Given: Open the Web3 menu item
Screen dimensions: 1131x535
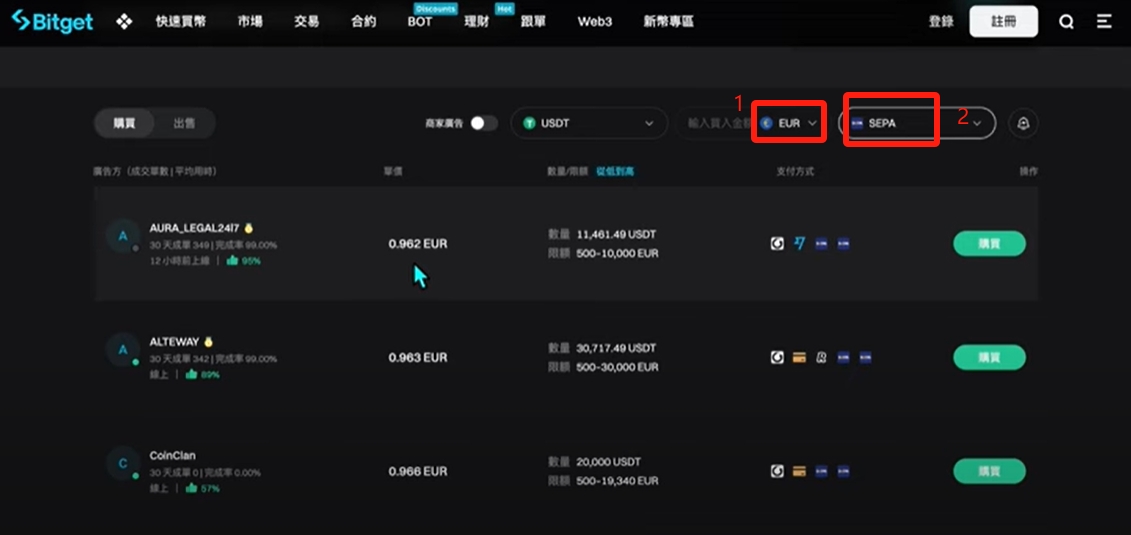Looking at the screenshot, I should (594, 22).
